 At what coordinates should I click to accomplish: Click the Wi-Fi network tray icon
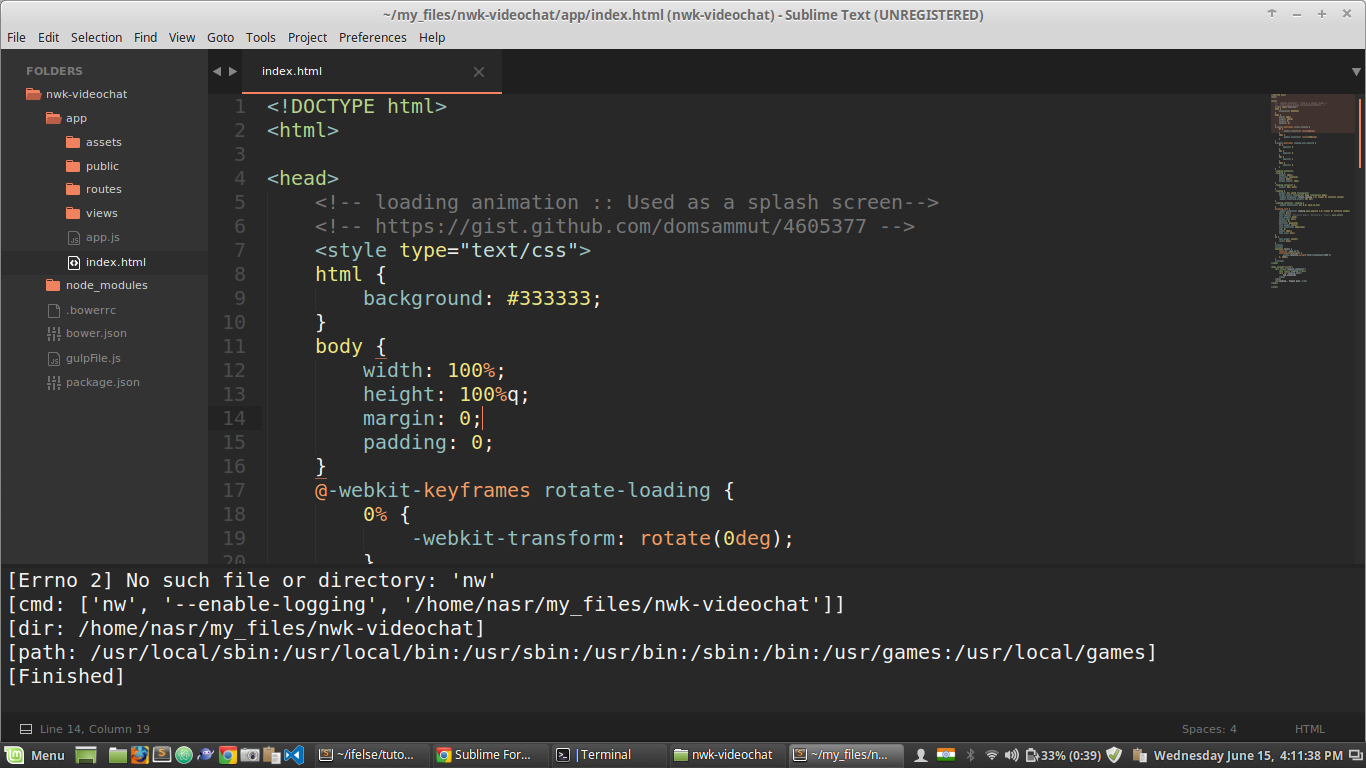(x=991, y=755)
